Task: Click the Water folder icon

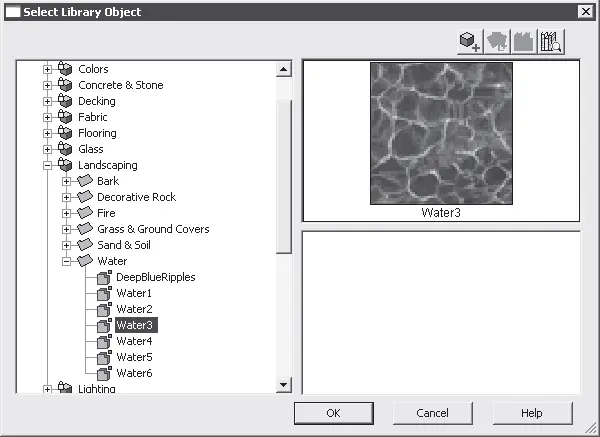Action: pyautogui.click(x=85, y=261)
